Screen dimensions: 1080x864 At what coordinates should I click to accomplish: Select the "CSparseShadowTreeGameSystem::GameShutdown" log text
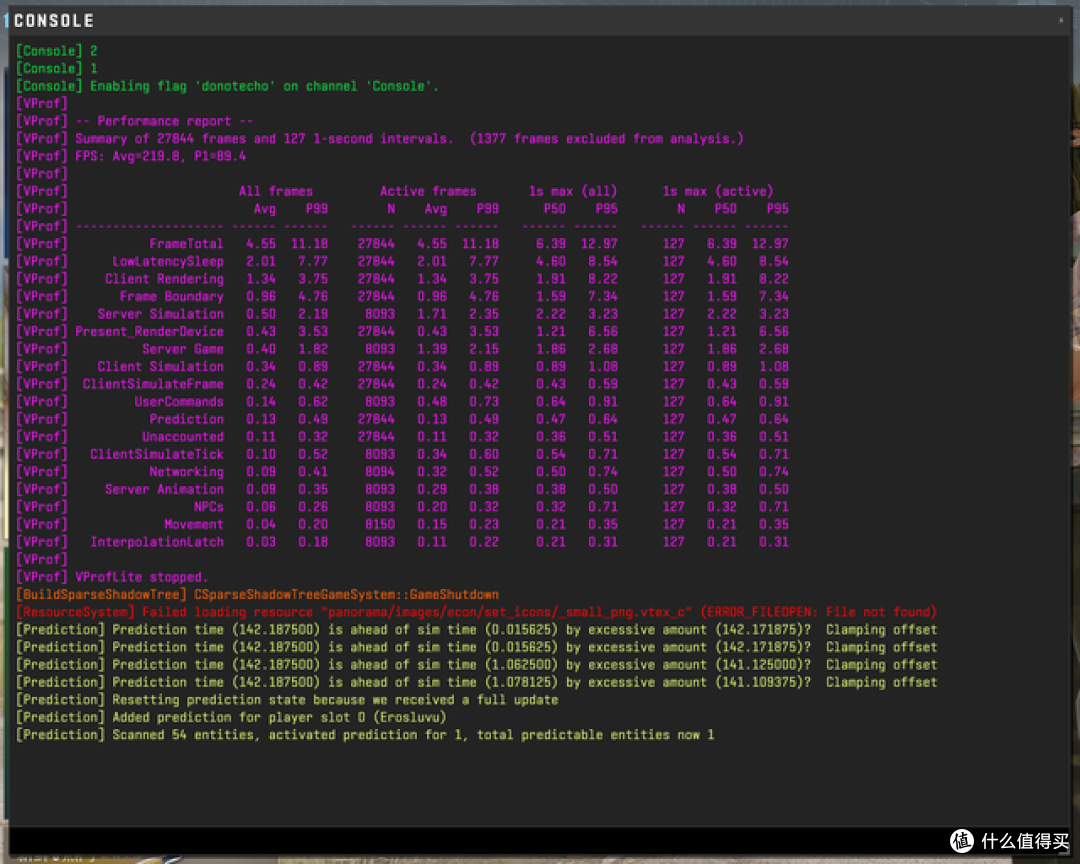click(x=346, y=595)
